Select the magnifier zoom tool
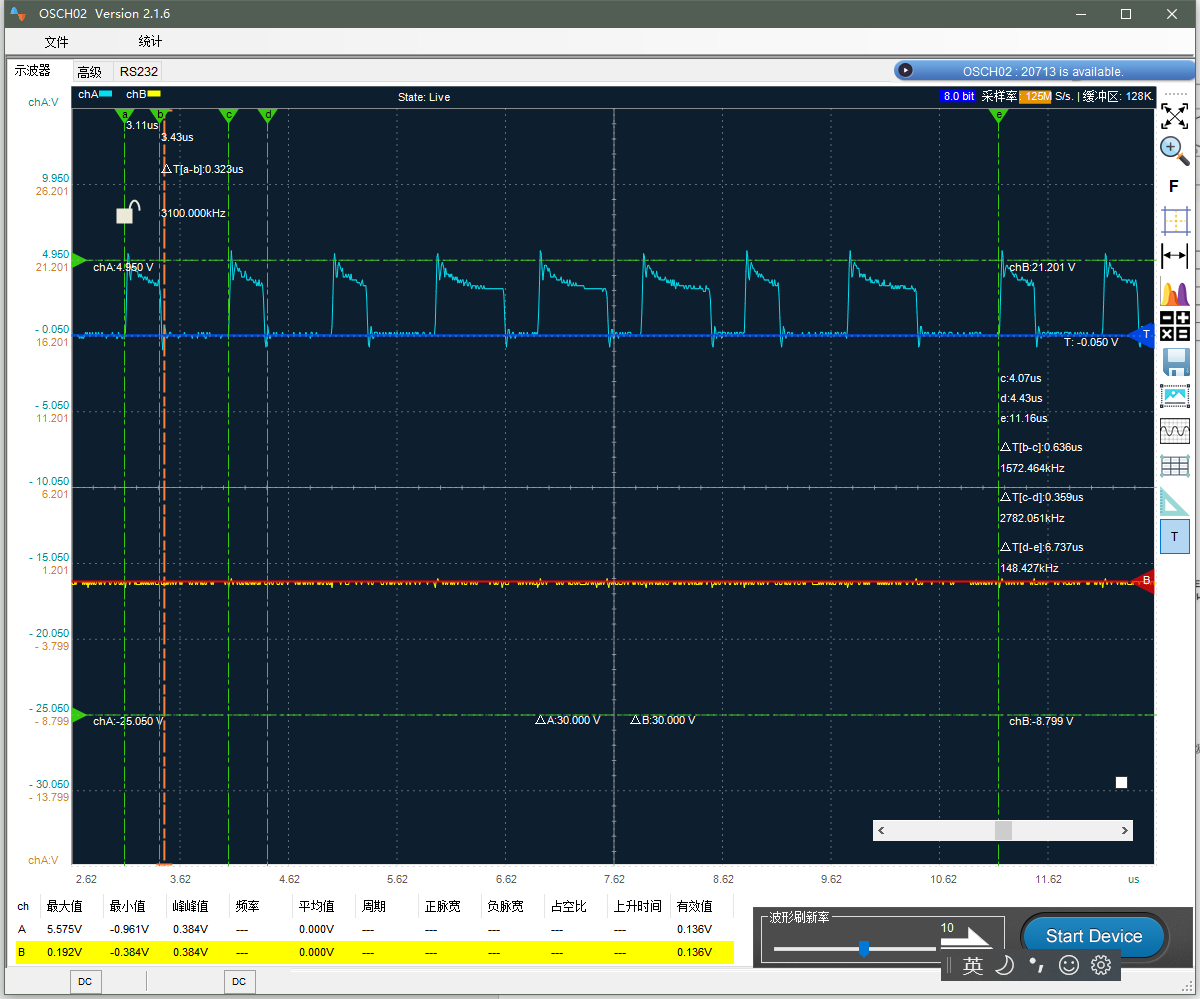Image resolution: width=1200 pixels, height=999 pixels. [x=1174, y=151]
